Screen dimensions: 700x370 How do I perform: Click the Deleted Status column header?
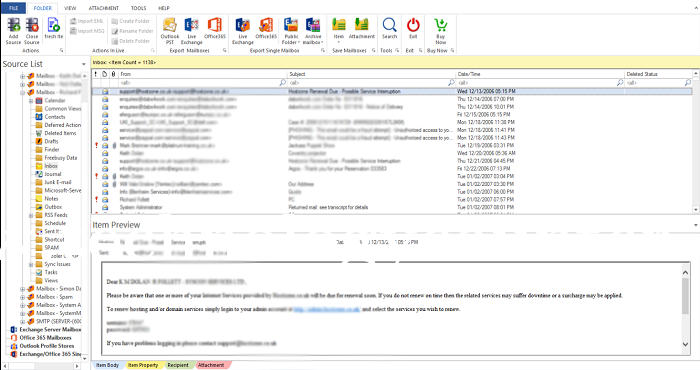(658, 74)
